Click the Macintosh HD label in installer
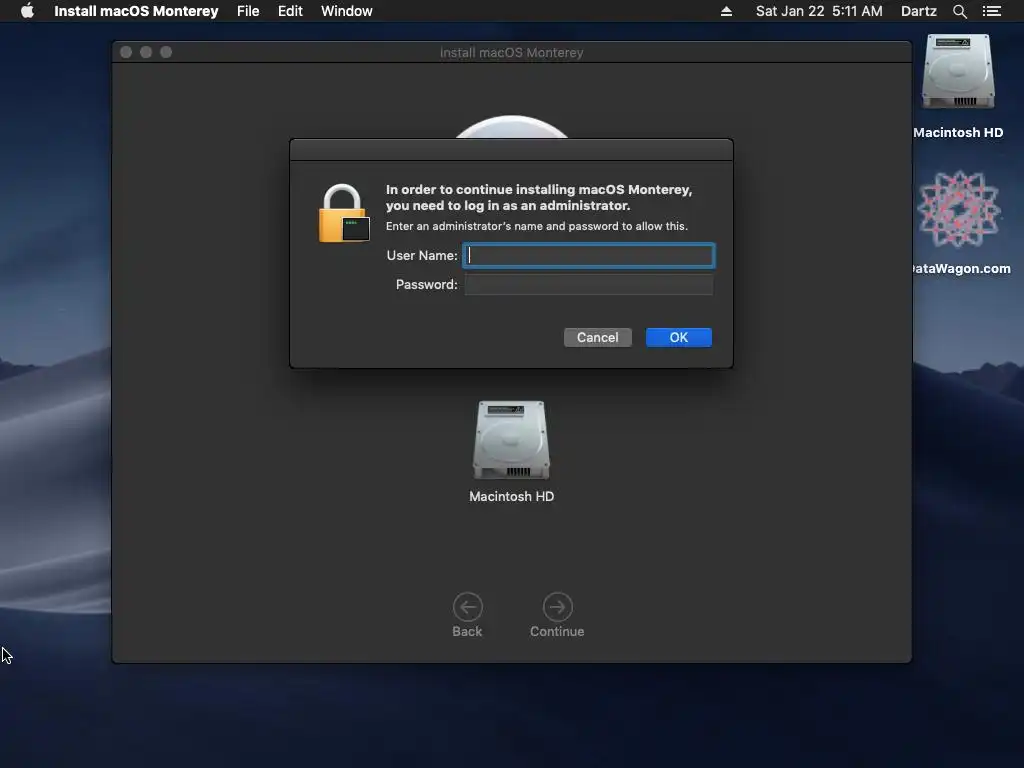The height and width of the screenshot is (768, 1024). (x=511, y=496)
